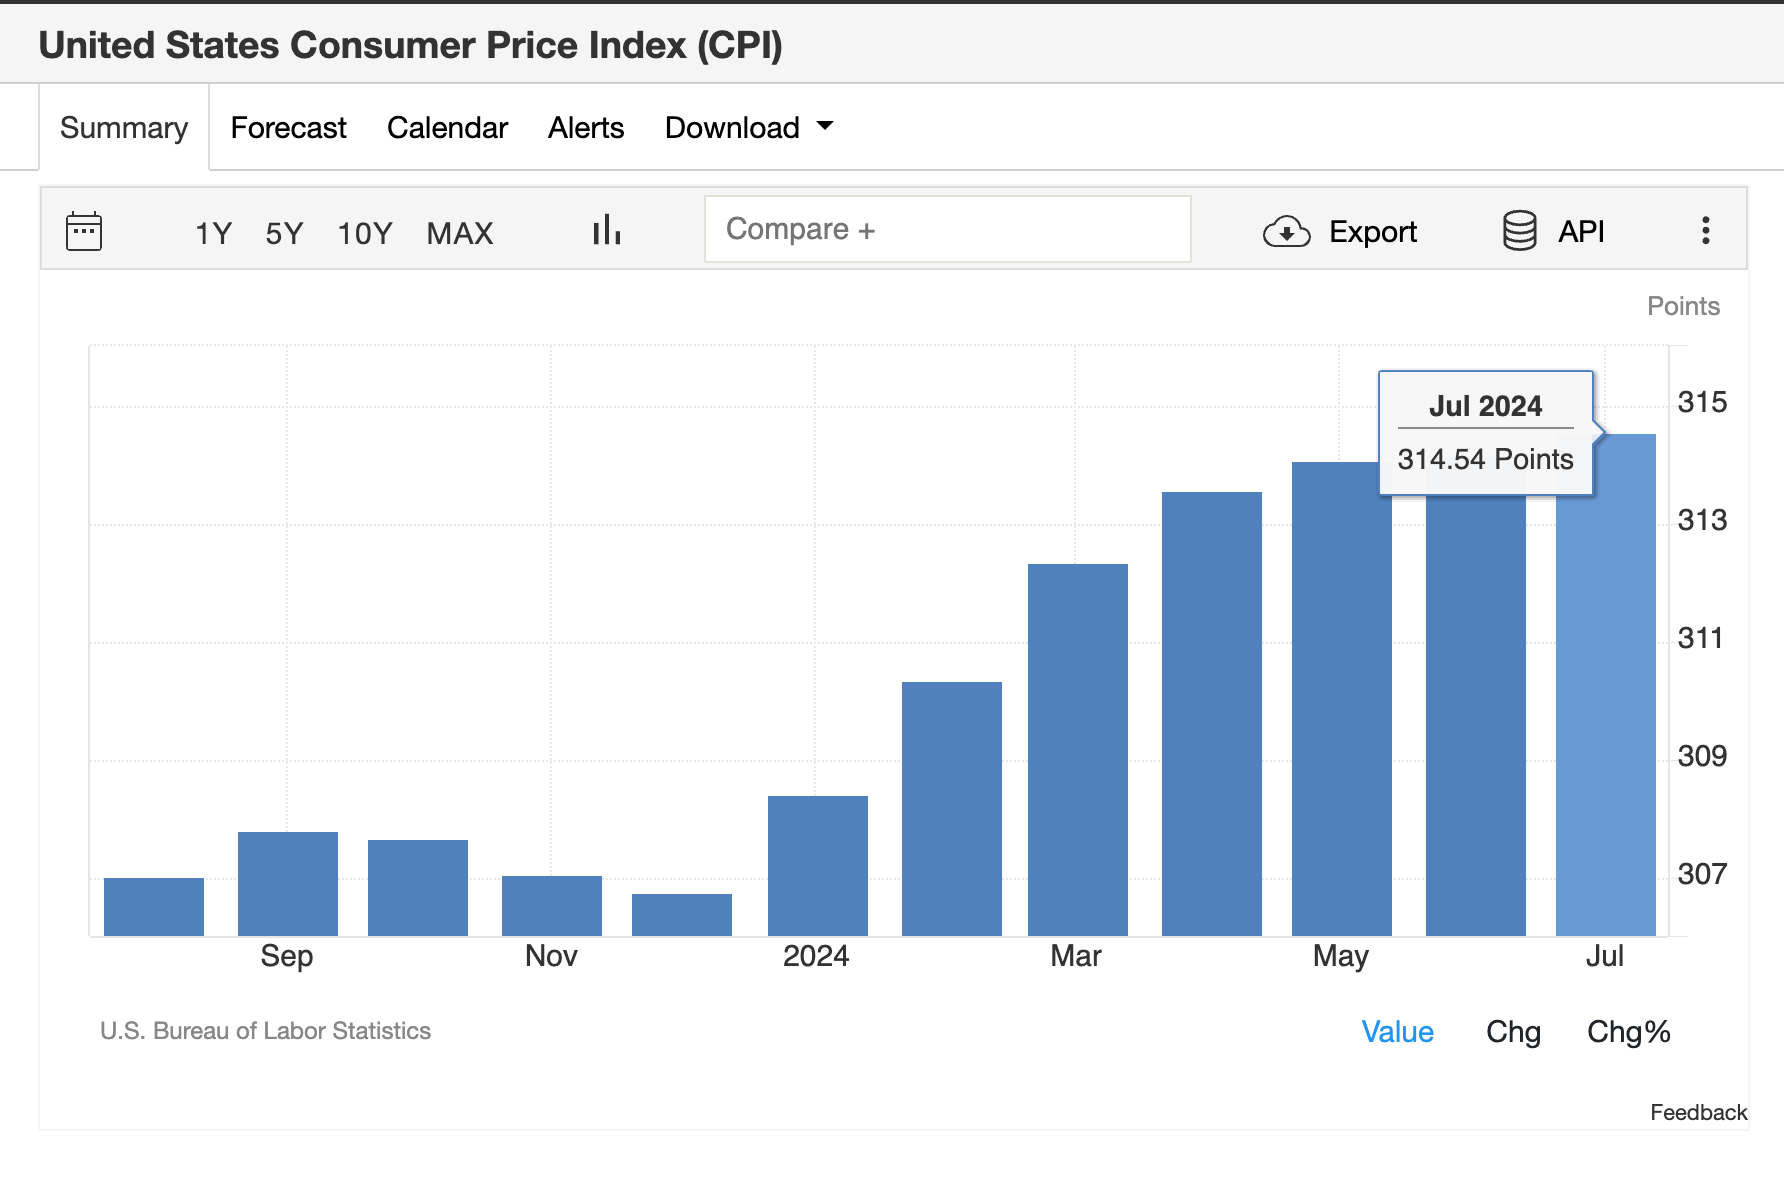Change chart type via bar chart icon
Image resolution: width=1784 pixels, height=1180 pixels.
(x=607, y=230)
